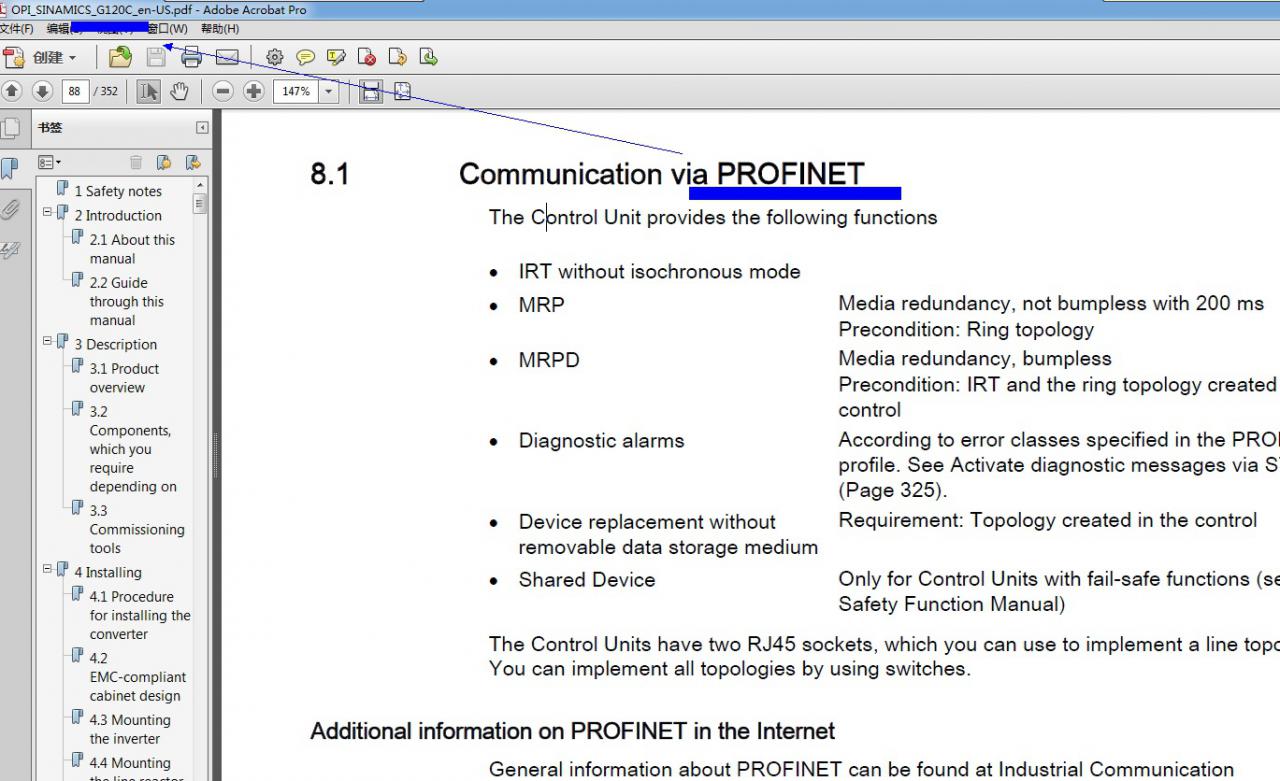Viewport: 1280px width, 781px height.
Task: Open the zoom level dropdown arrow
Action: (328, 91)
